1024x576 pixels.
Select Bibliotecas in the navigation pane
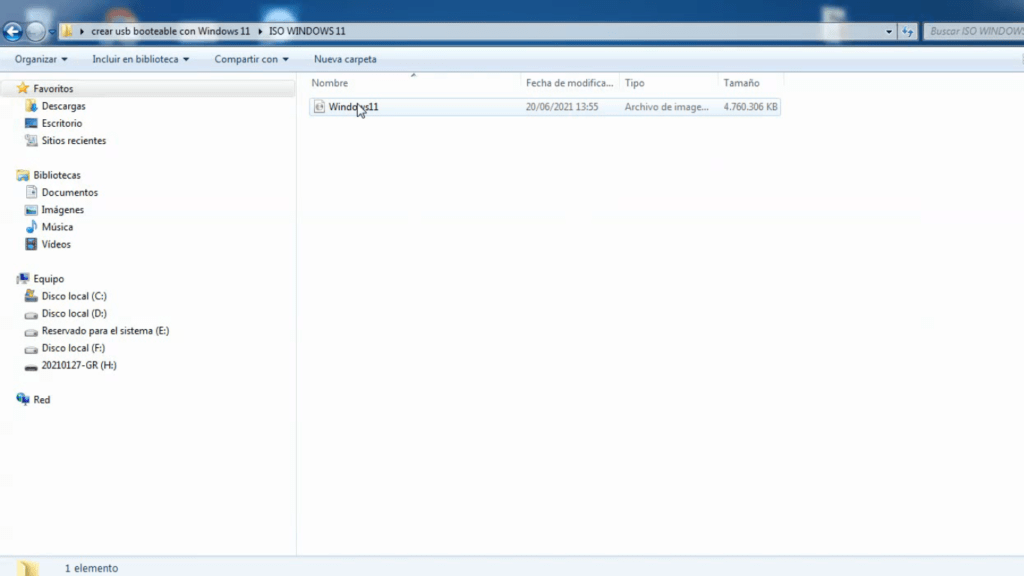[x=57, y=175]
